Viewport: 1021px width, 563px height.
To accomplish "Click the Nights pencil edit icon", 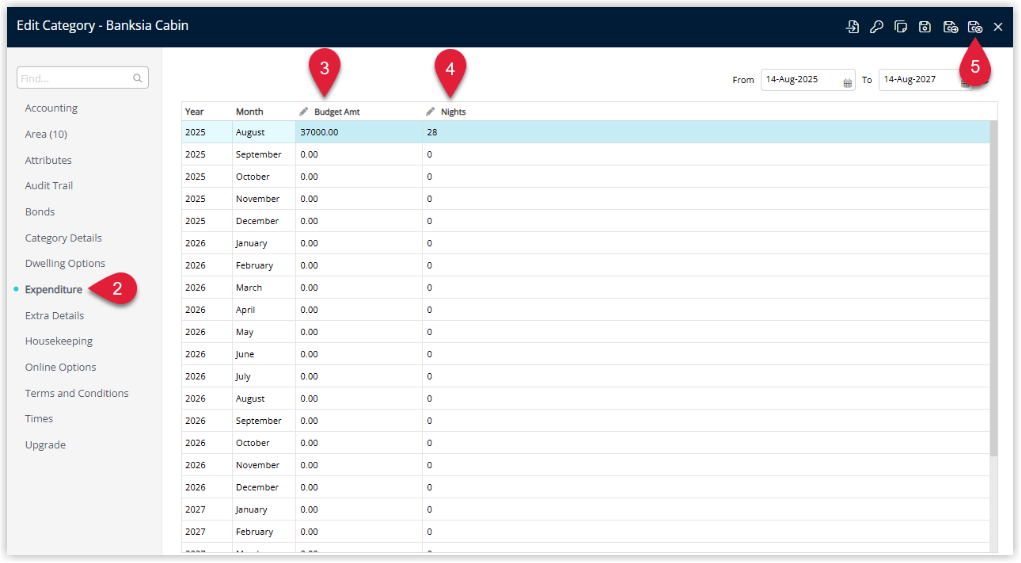I will (x=430, y=111).
